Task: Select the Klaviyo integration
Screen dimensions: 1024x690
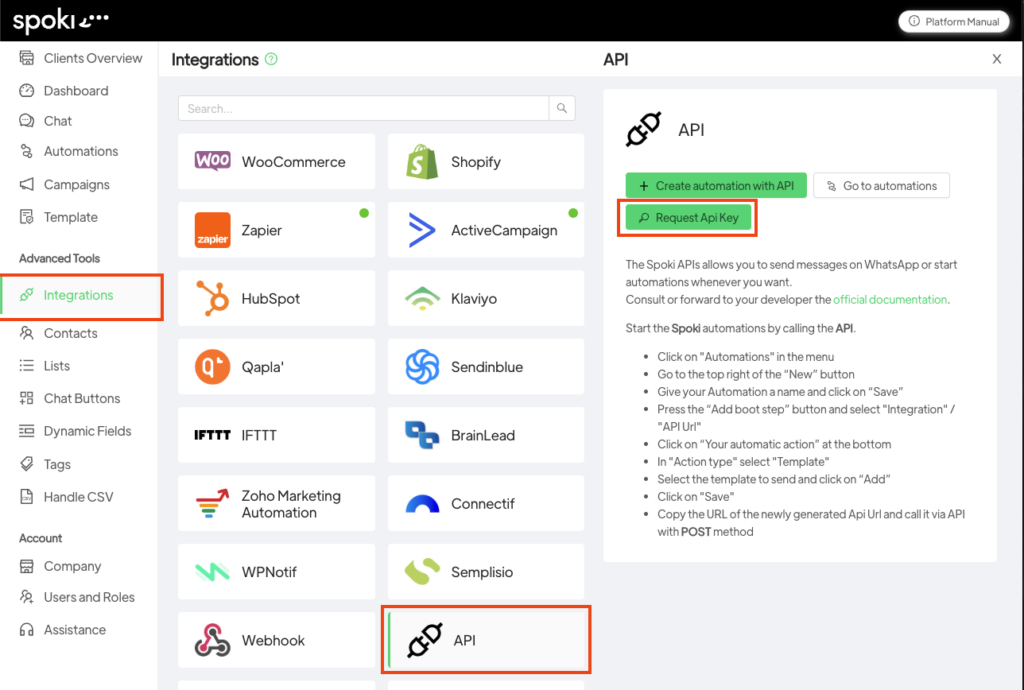Action: (x=485, y=297)
